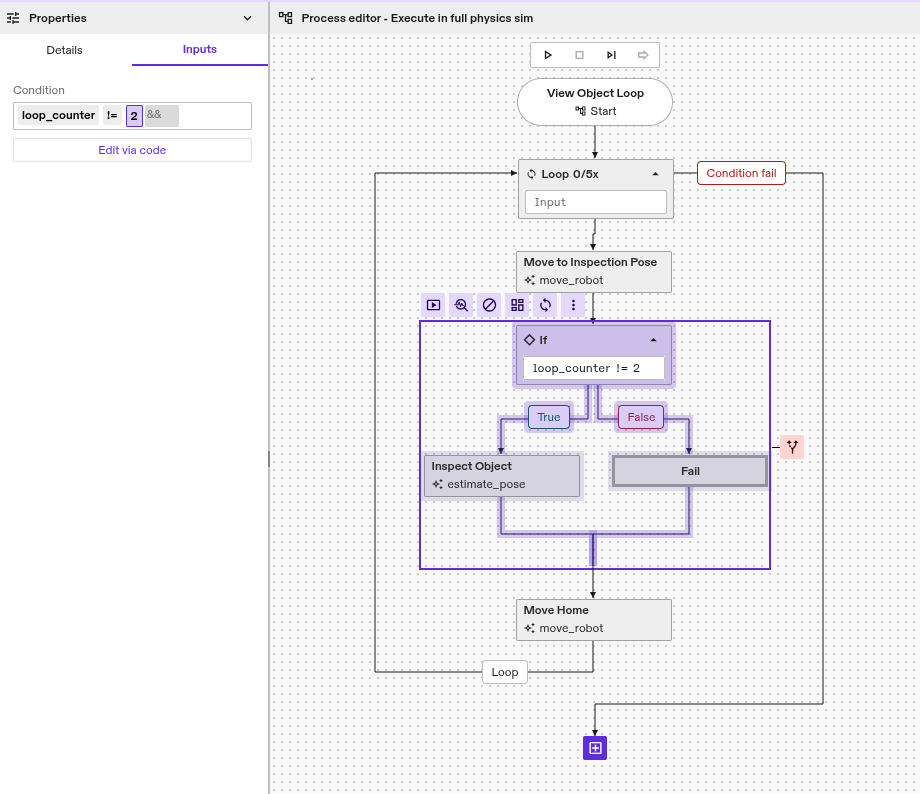Click the Loop node Input field

tap(595, 202)
